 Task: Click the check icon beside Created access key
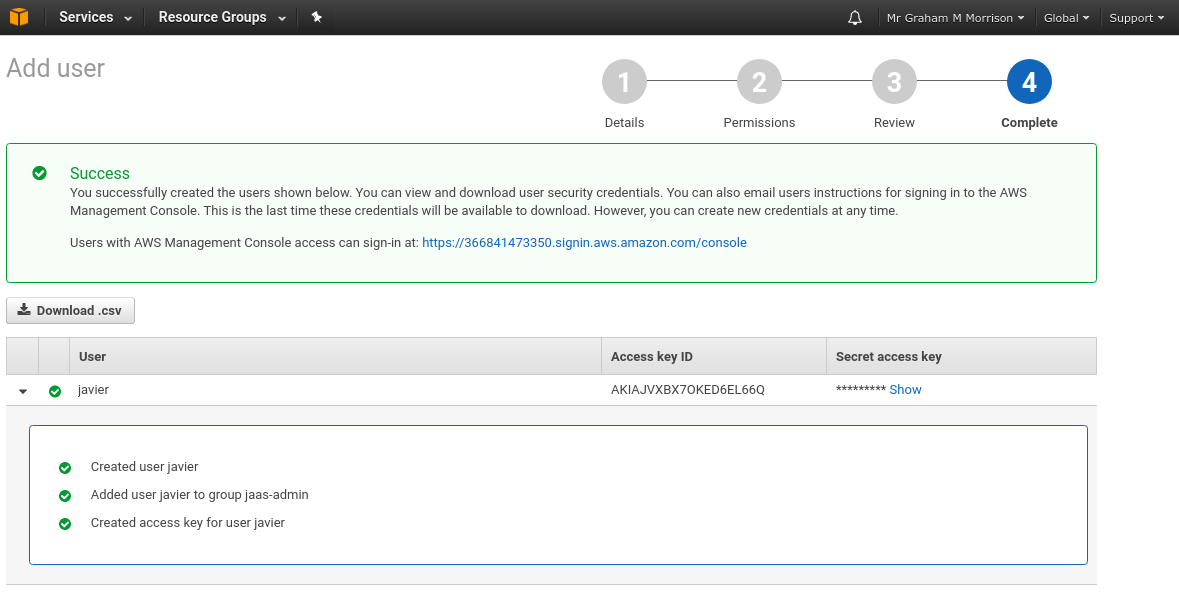tap(65, 523)
